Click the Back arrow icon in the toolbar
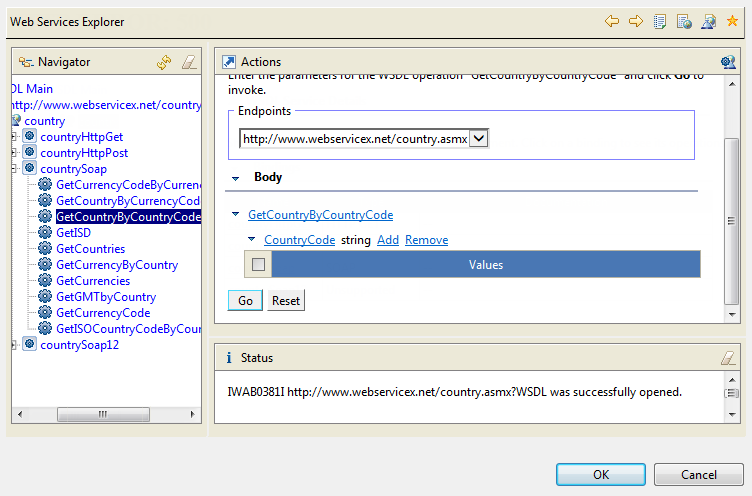 pyautogui.click(x=612, y=21)
